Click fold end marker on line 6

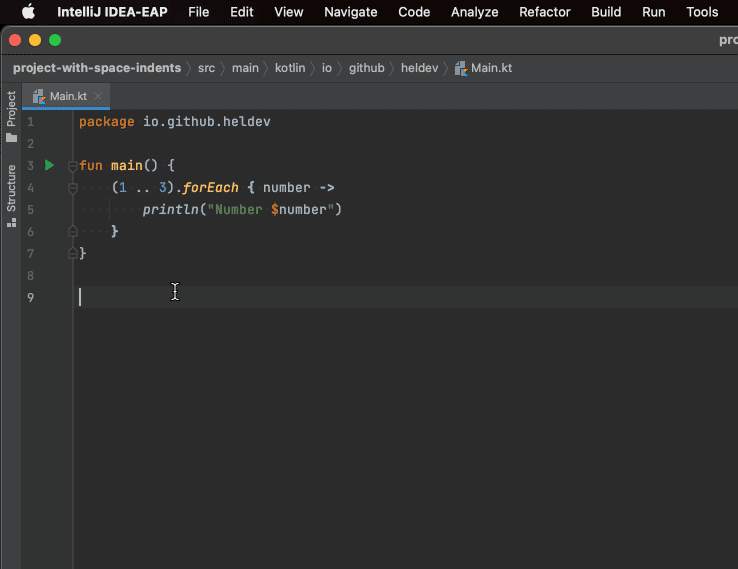coord(72,231)
